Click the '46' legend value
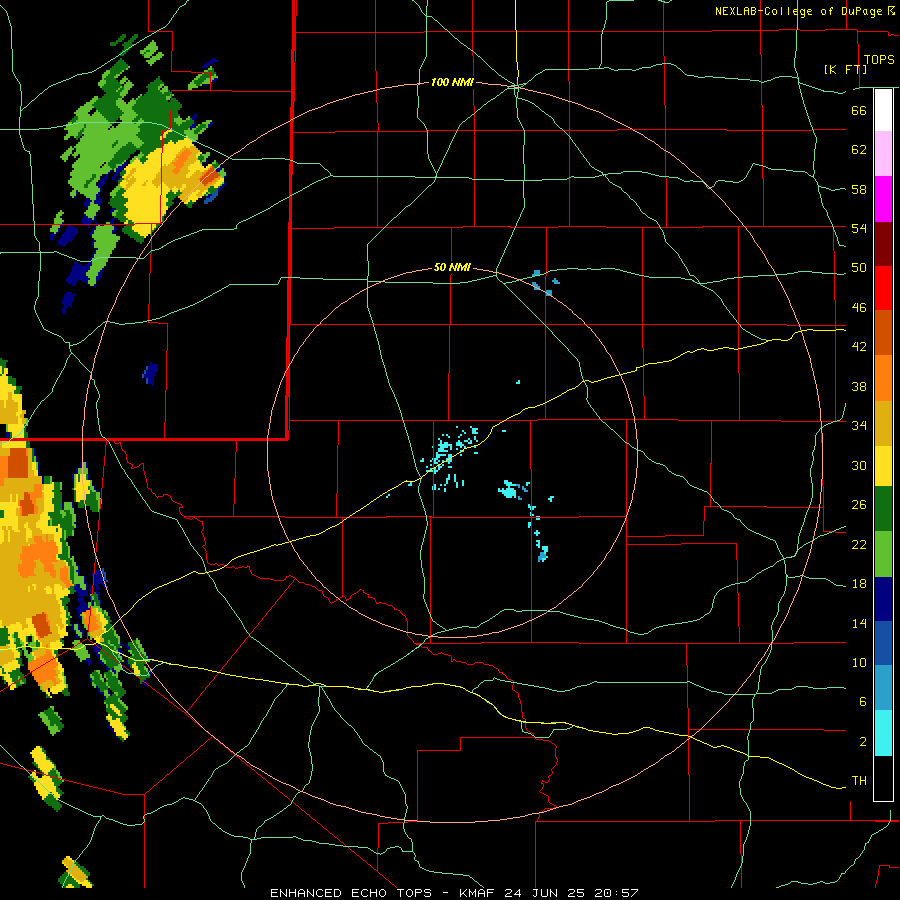 (859, 308)
